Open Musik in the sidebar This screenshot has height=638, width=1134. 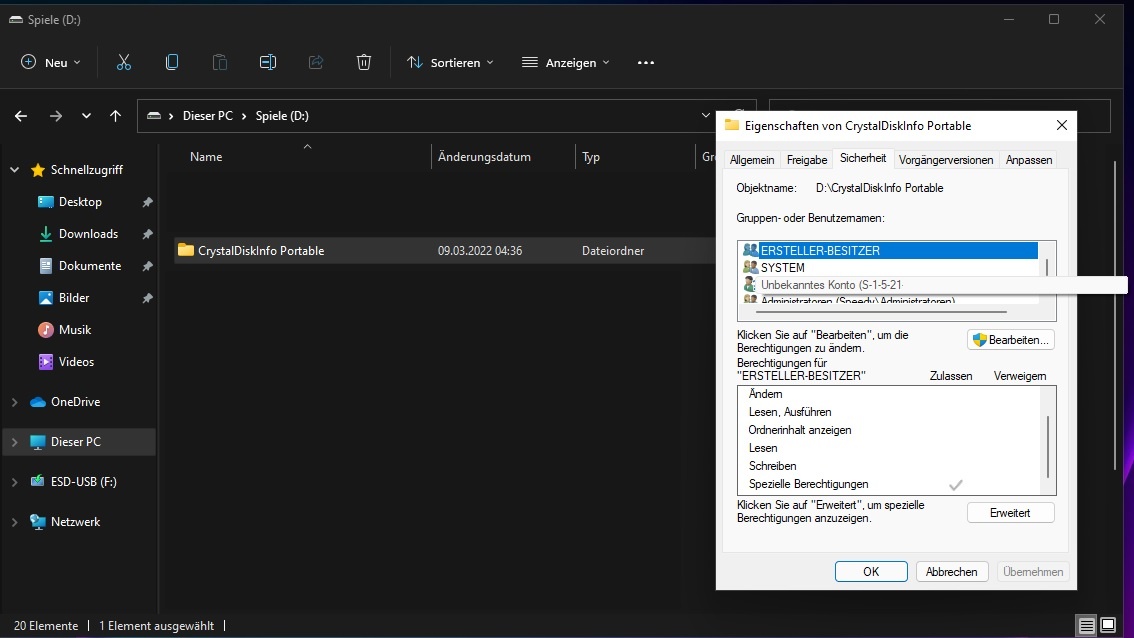point(74,329)
